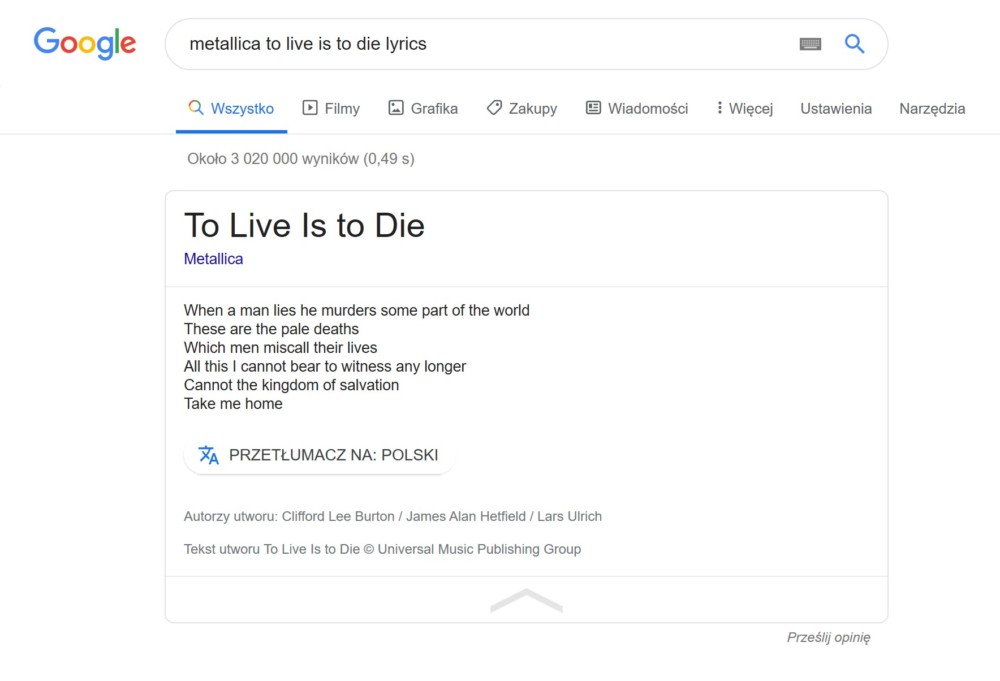The width and height of the screenshot is (1000, 681).
Task: Click lyric line 'These are the pale deaths'
Action: pyautogui.click(x=271, y=329)
